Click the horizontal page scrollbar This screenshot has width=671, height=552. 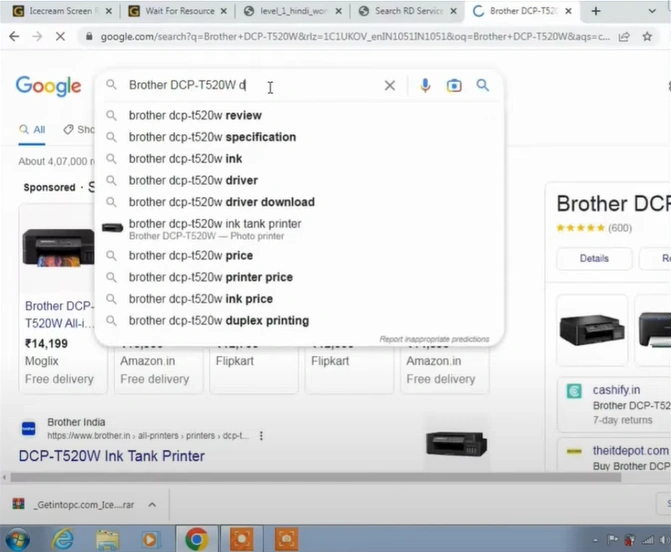point(300,478)
